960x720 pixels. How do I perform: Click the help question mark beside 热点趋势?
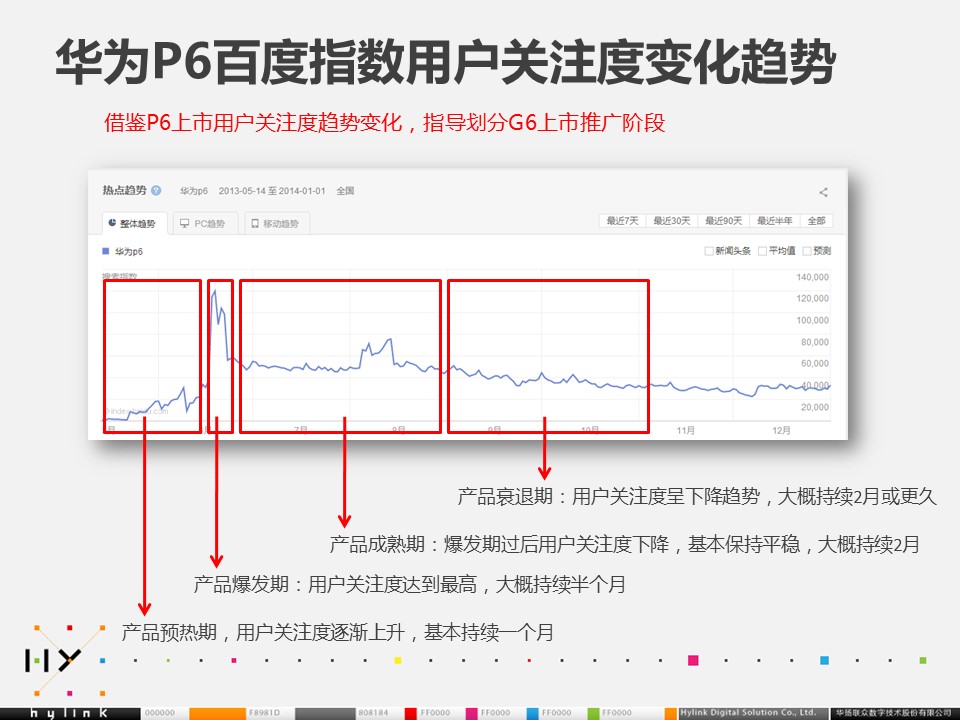tap(156, 190)
